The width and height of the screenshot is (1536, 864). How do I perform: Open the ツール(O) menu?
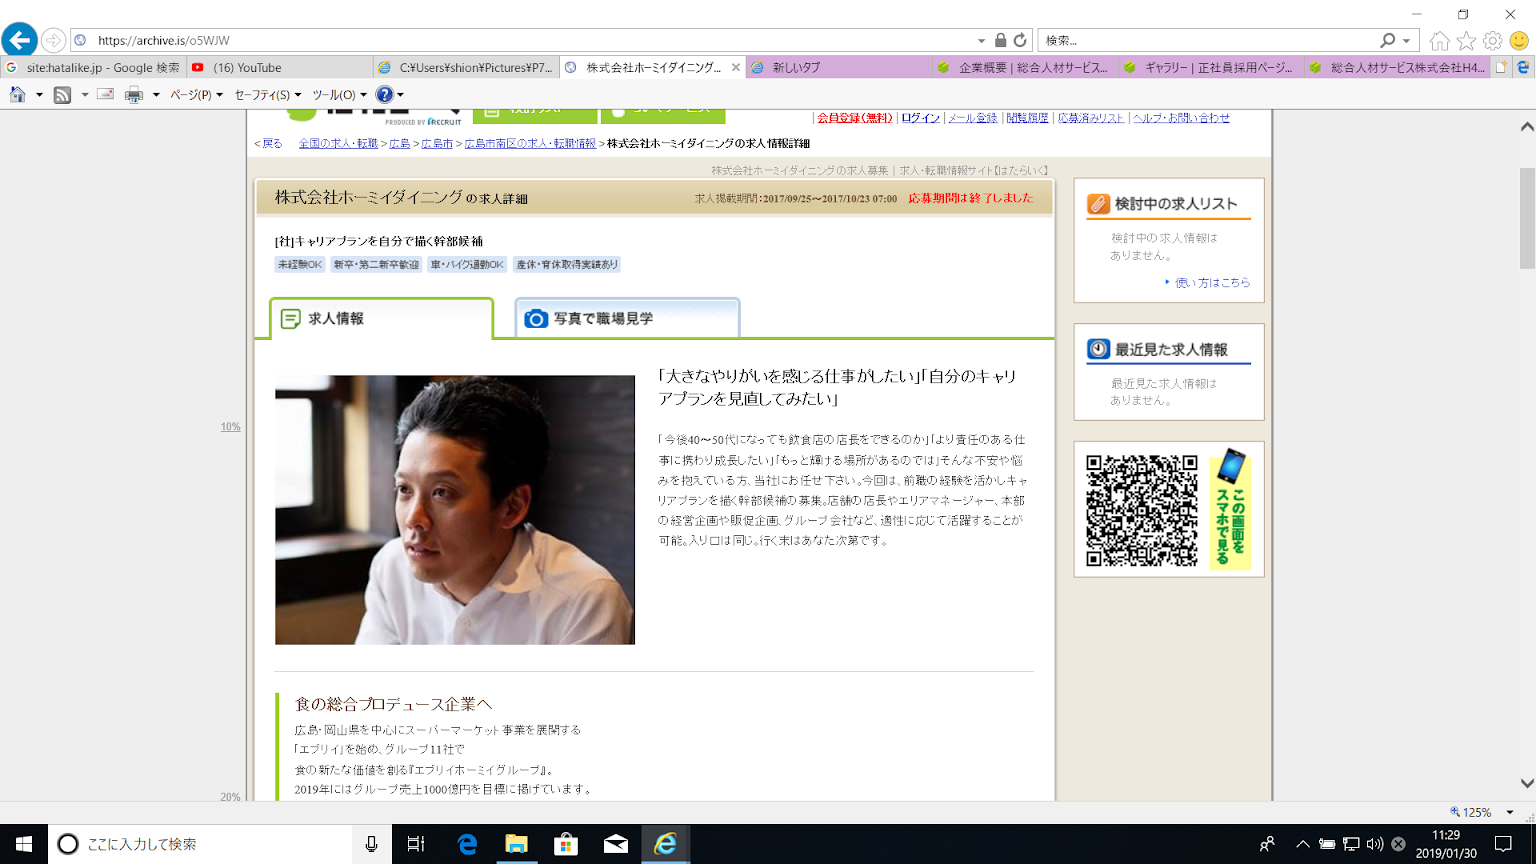pos(338,95)
